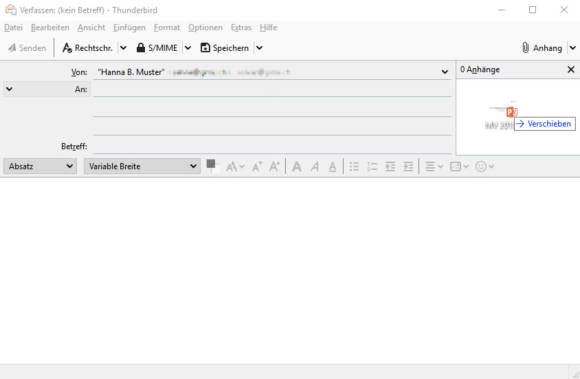Click into the Betreff subject field
The image size is (580, 379).
pos(272,146)
